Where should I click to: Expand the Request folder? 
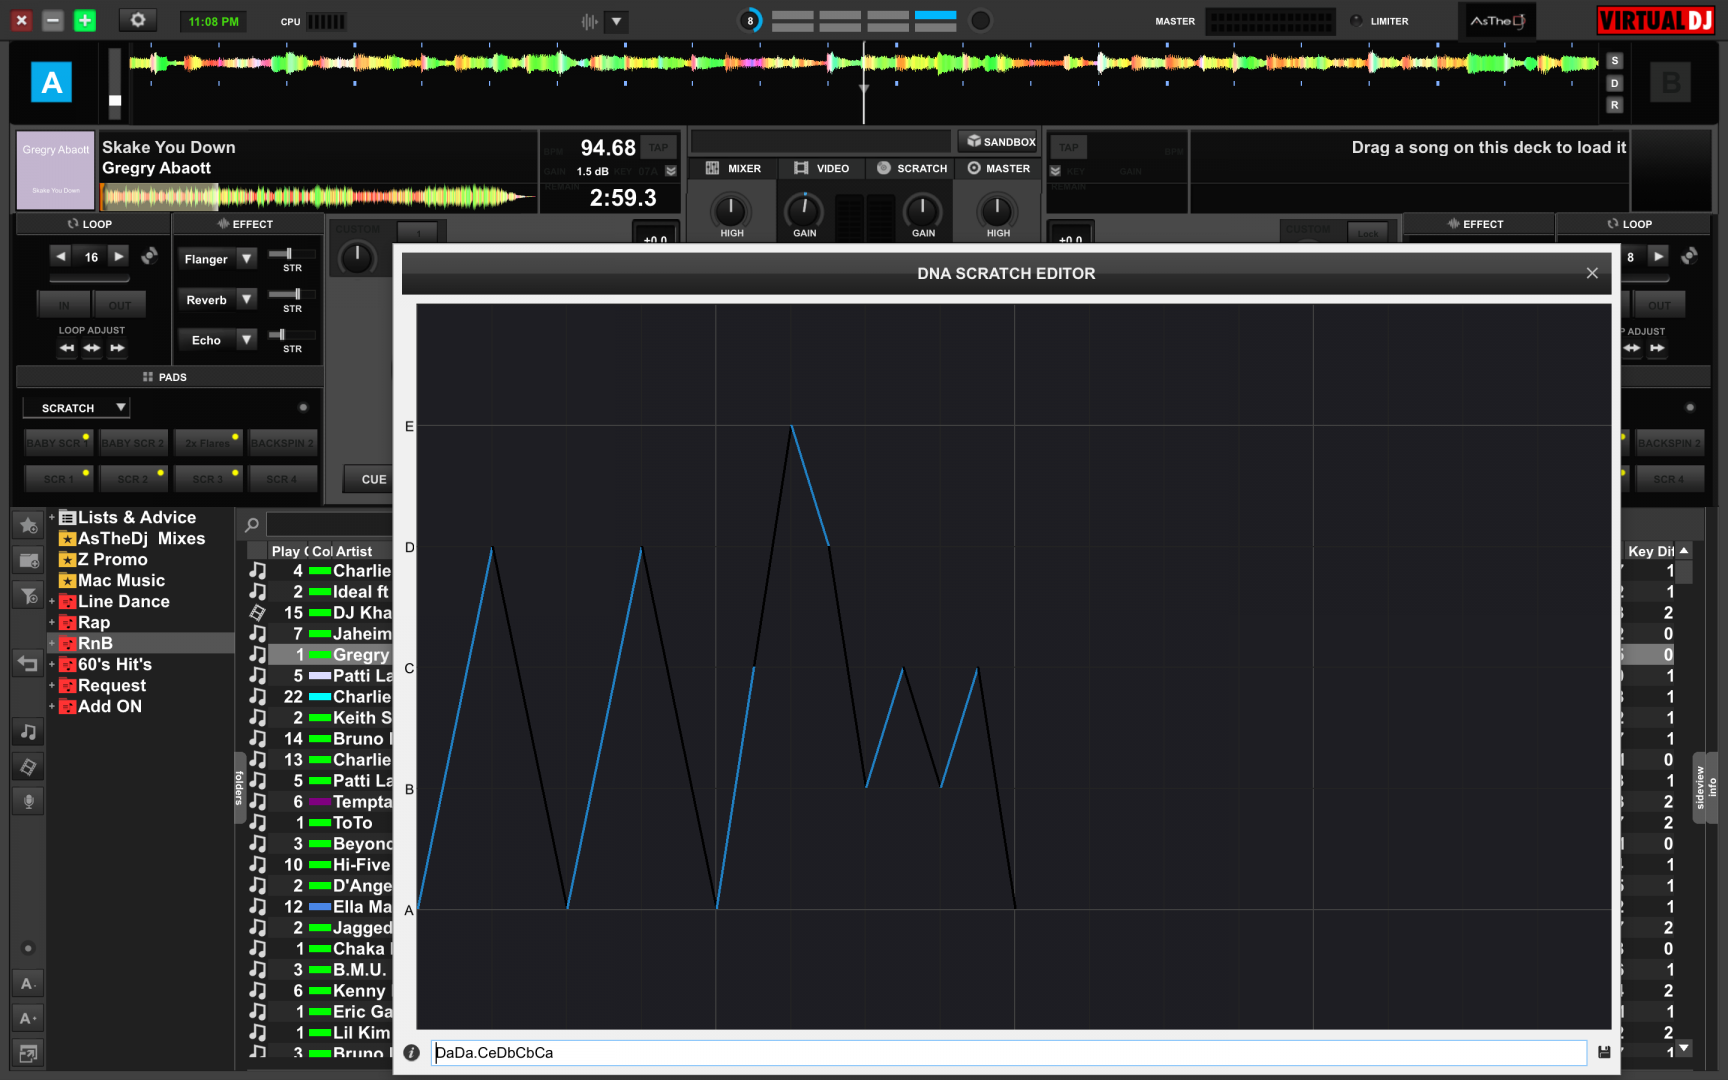pos(51,686)
